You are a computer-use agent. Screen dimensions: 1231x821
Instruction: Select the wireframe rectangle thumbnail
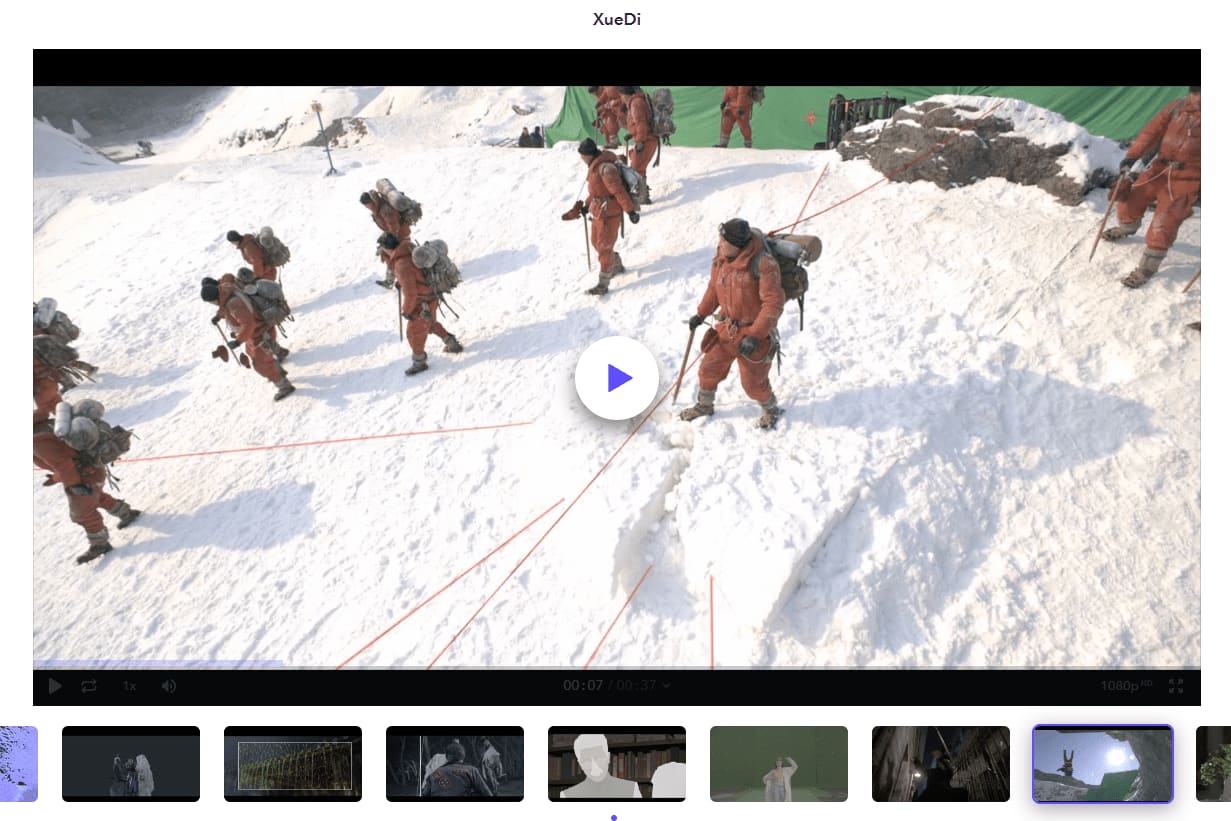click(293, 764)
